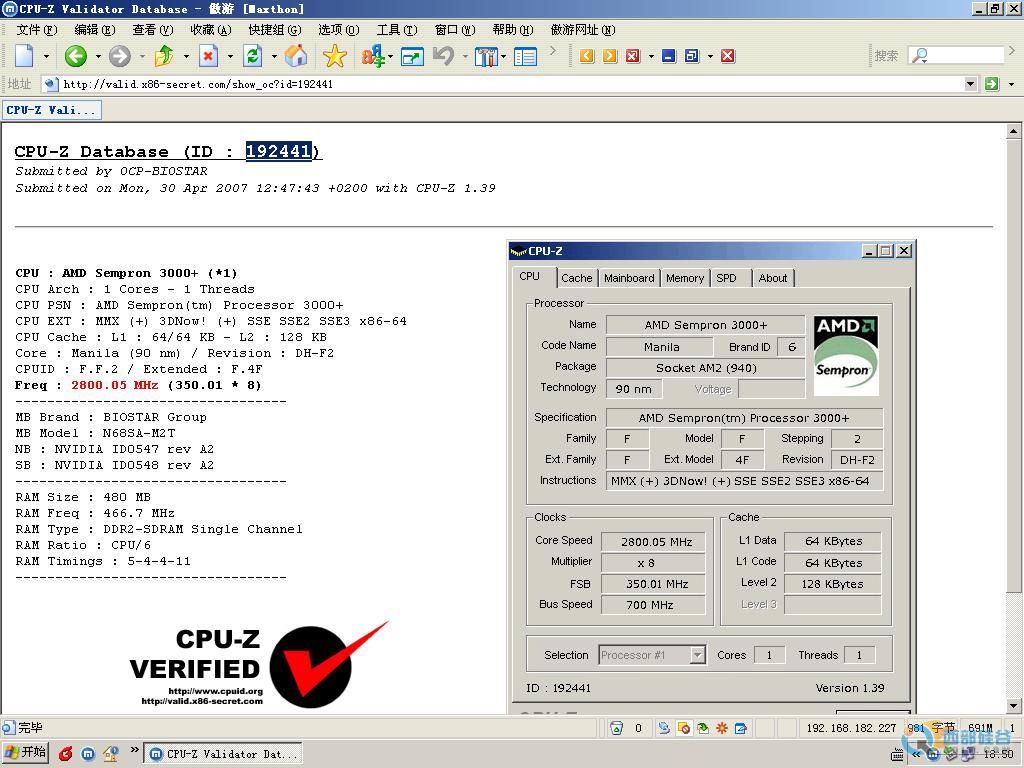Select the CPU-Z Vali... browser tab
Viewport: 1024px width, 768px height.
(x=52, y=110)
